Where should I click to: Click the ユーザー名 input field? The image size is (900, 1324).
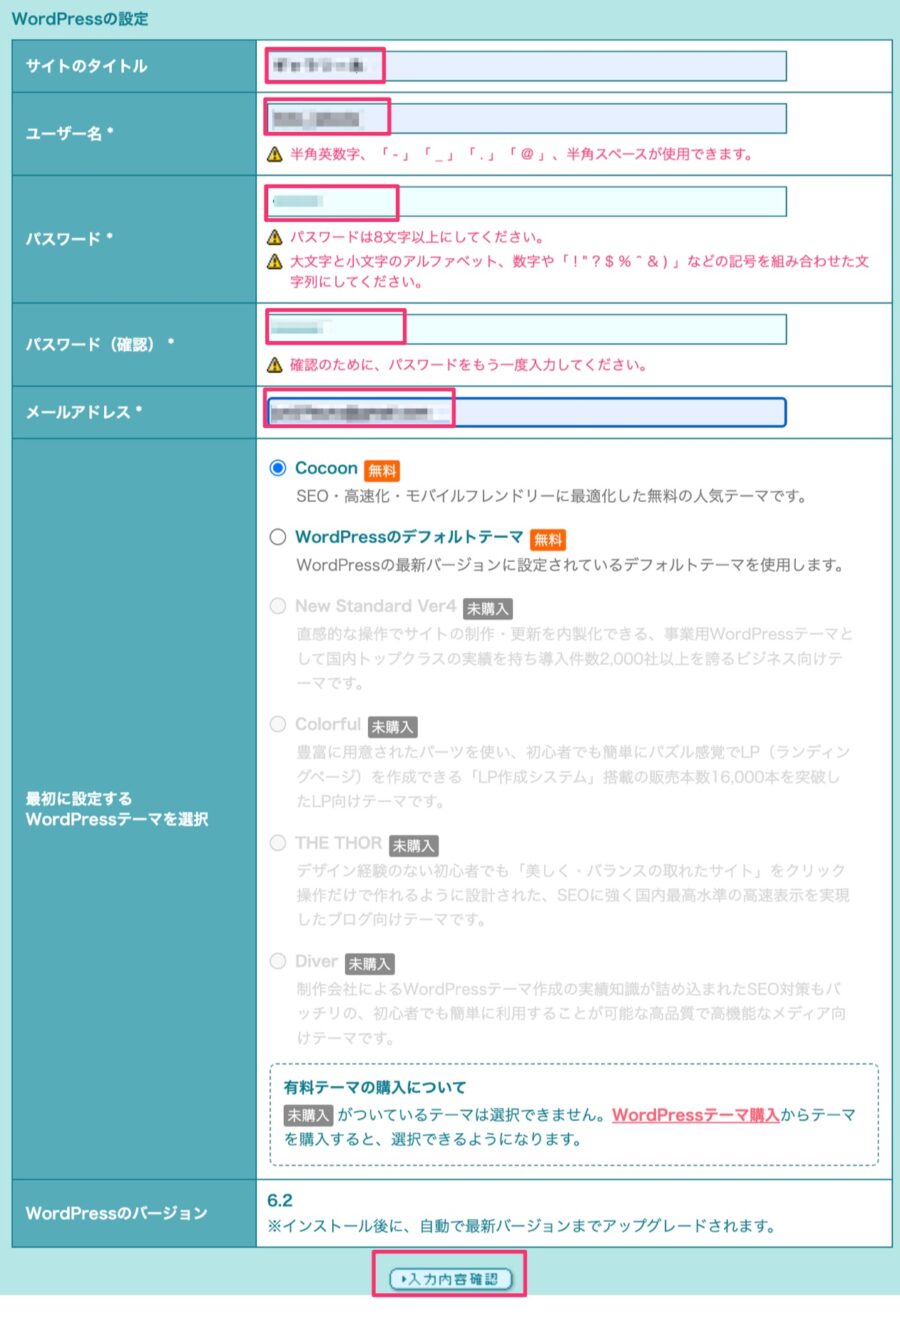click(x=520, y=115)
